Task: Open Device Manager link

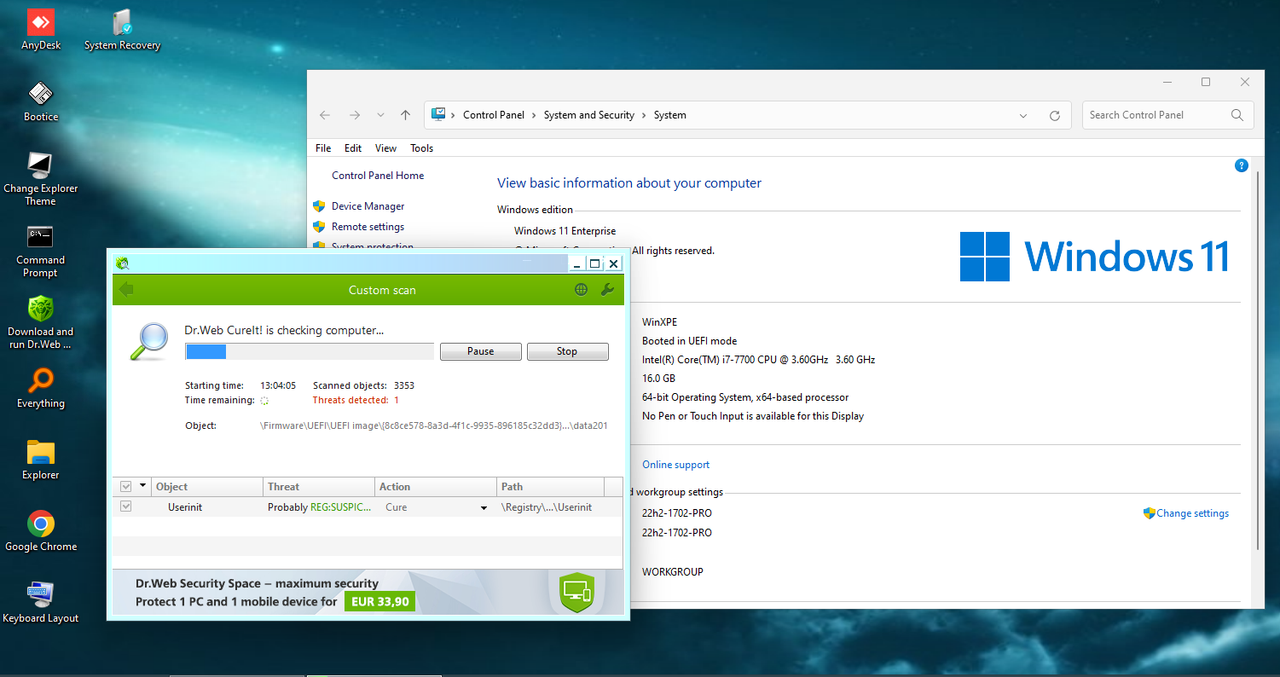Action: click(x=368, y=206)
